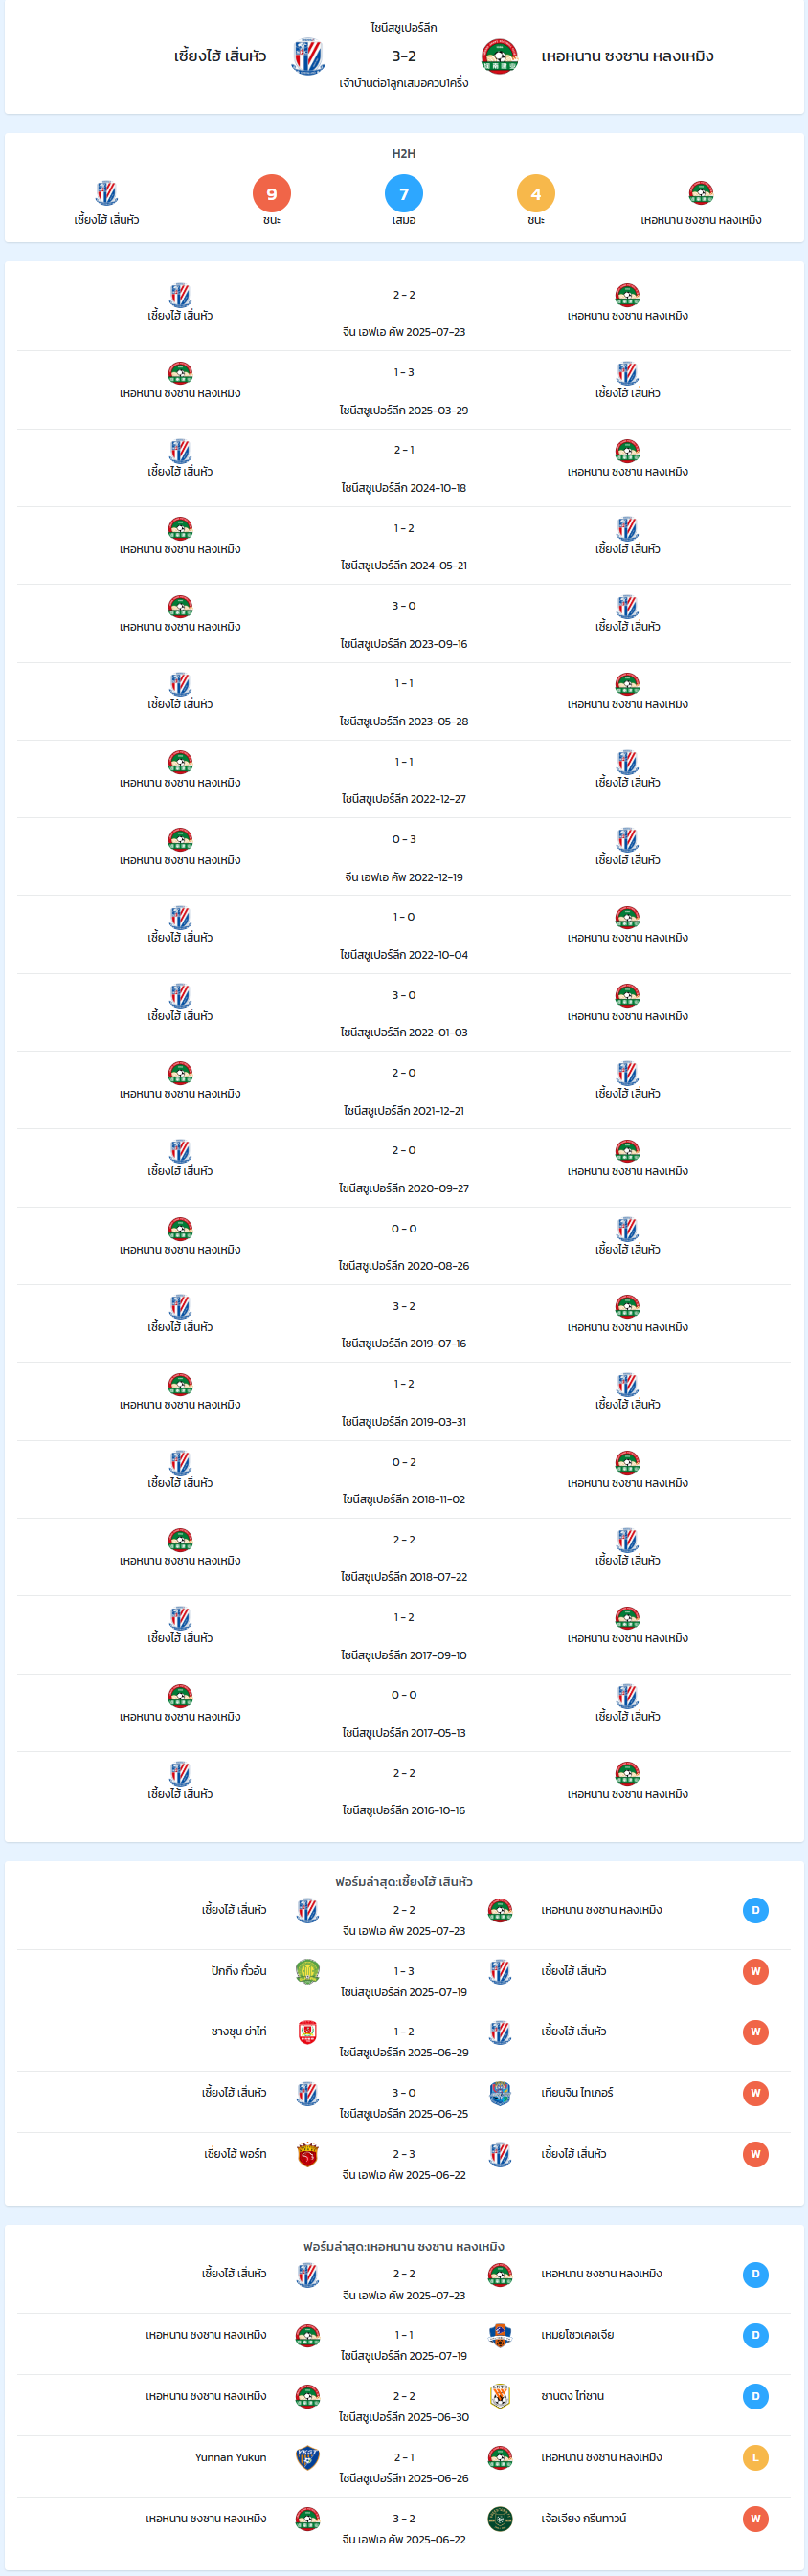Click the Tianjin Tiger team crest
Screen dimensions: 808x2576
point(500,2093)
